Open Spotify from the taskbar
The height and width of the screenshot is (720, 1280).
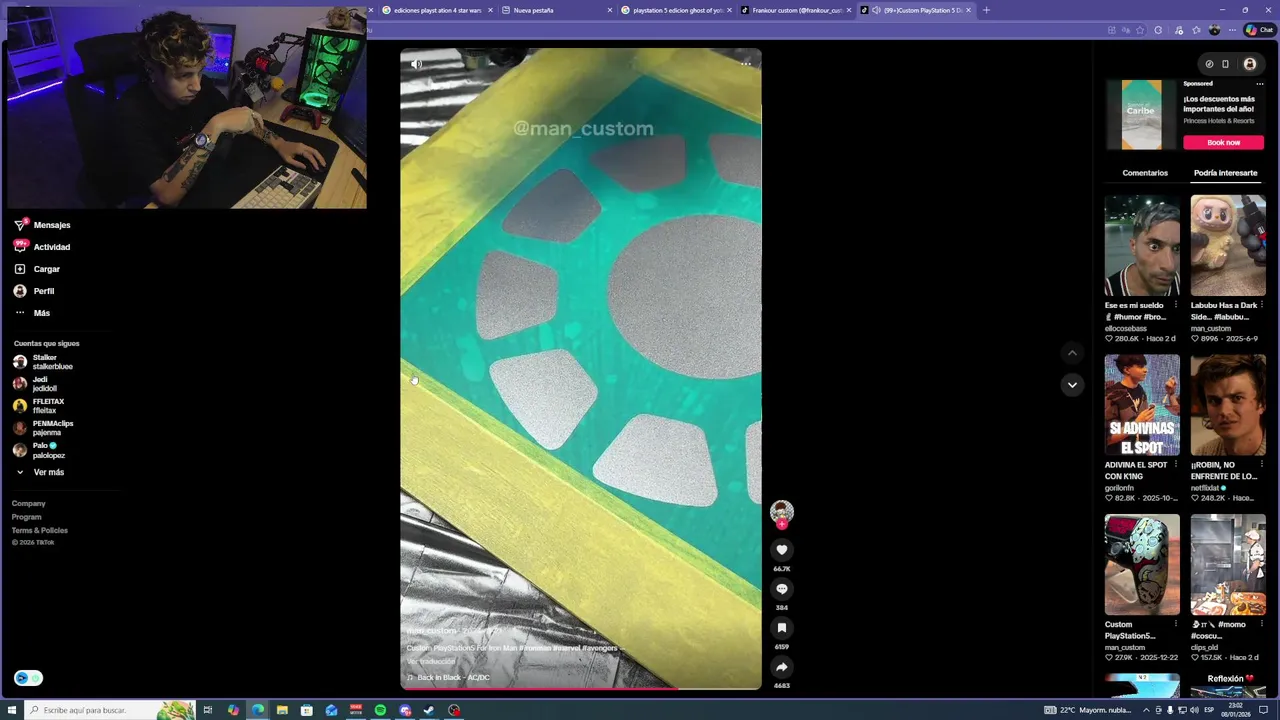[x=380, y=710]
